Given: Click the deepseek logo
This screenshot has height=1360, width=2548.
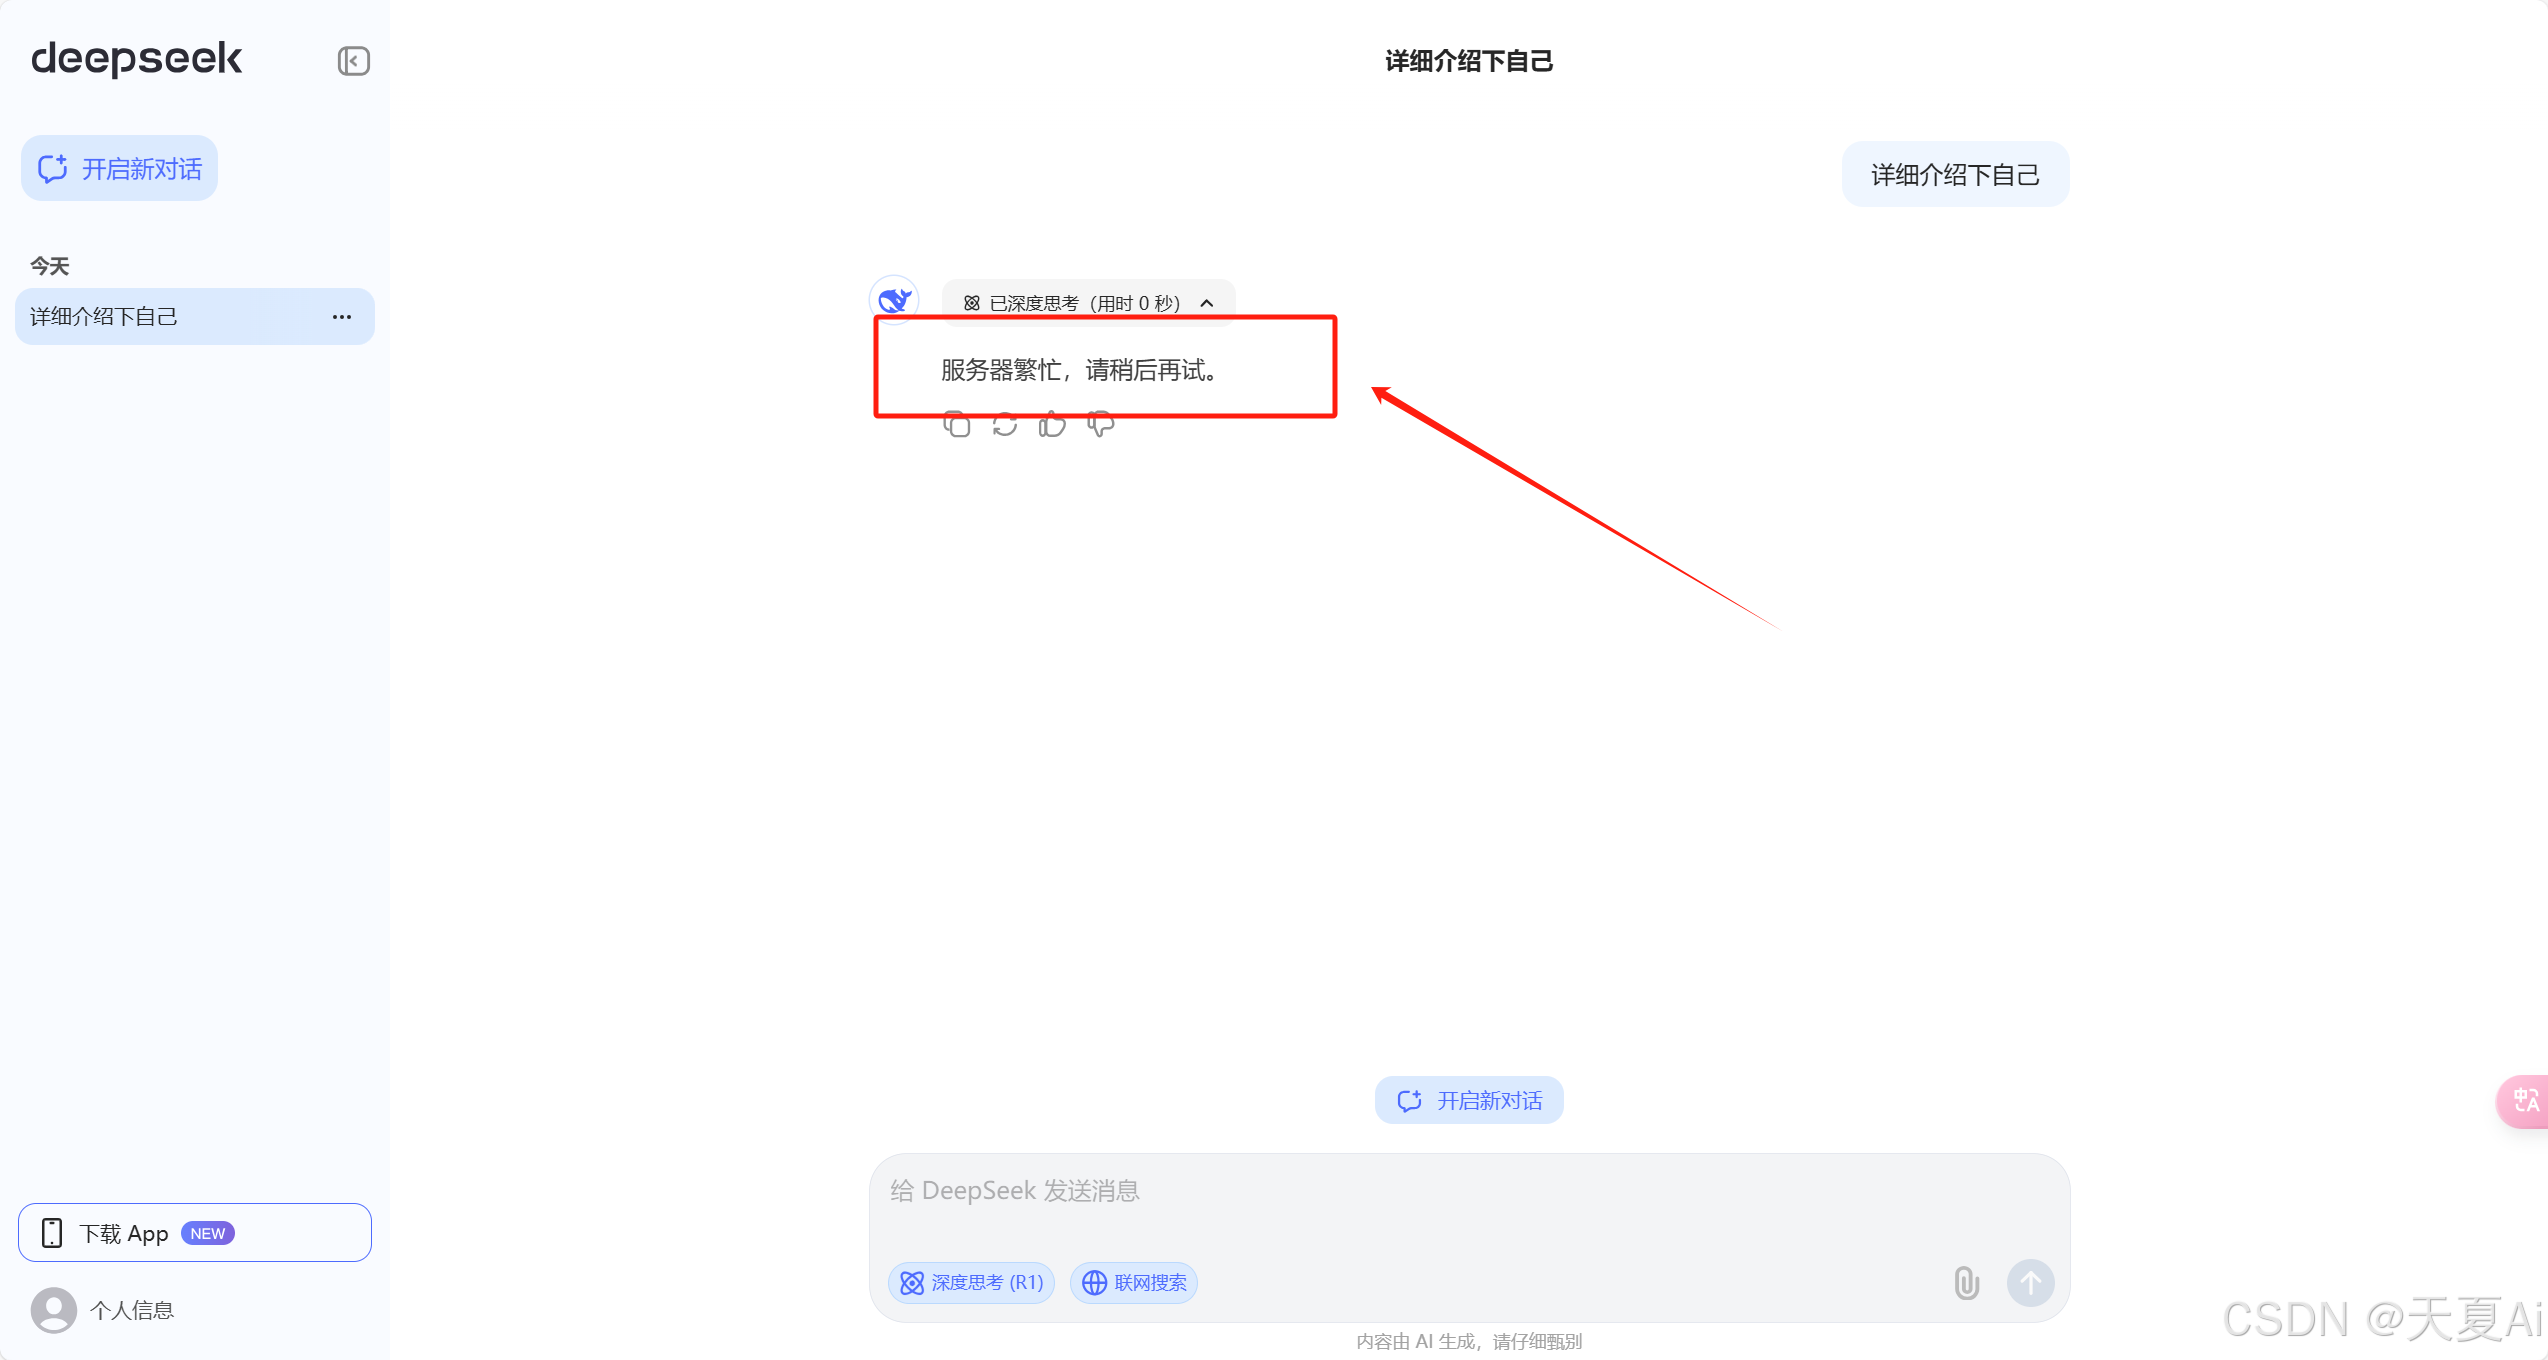Looking at the screenshot, I should (x=137, y=59).
